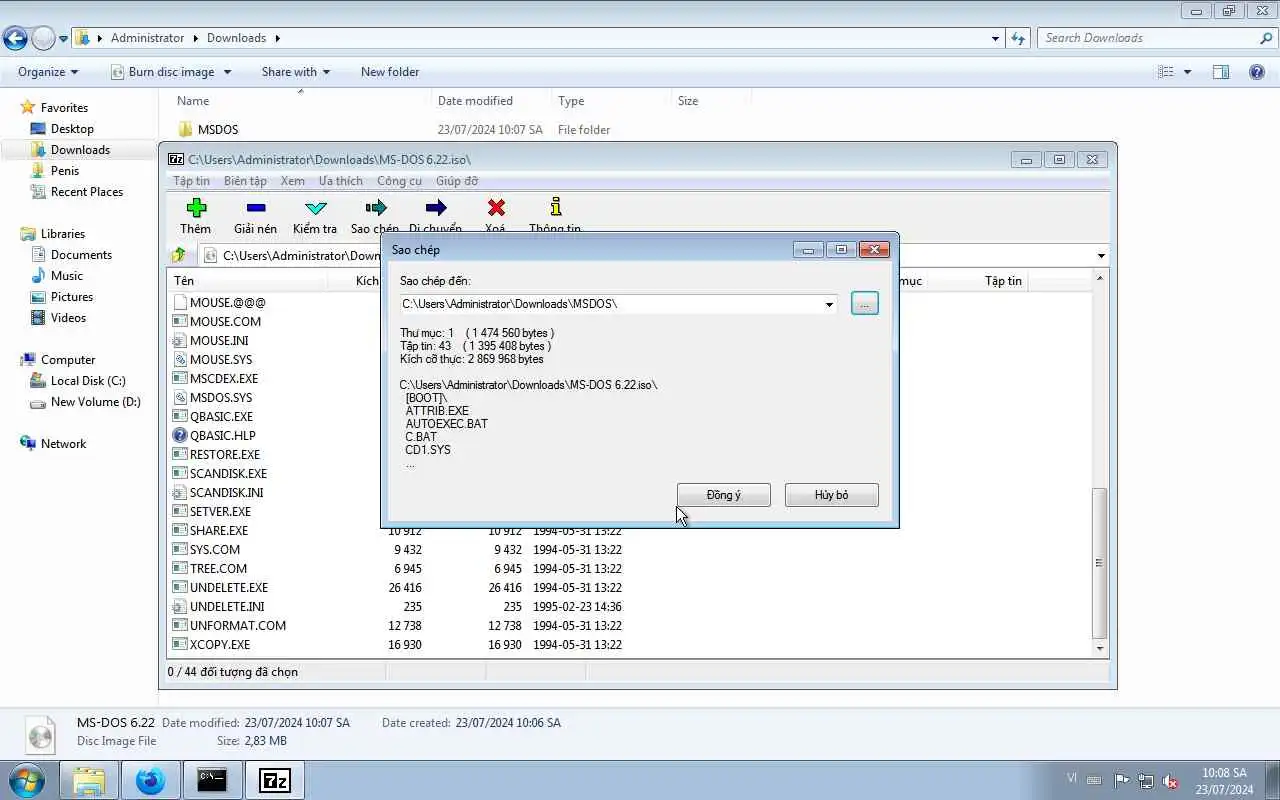Image resolution: width=1280 pixels, height=800 pixels.
Task: Select UNDELETE.INI file in 7-Zip list
Action: [227, 606]
